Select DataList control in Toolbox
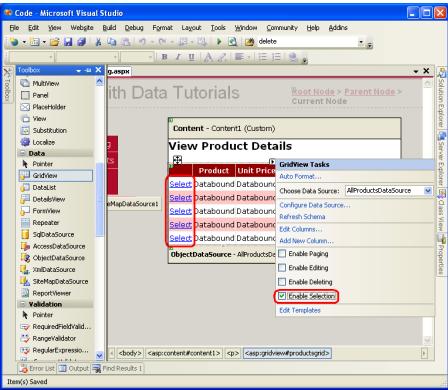This screenshot has height=390, width=448. tap(44, 187)
